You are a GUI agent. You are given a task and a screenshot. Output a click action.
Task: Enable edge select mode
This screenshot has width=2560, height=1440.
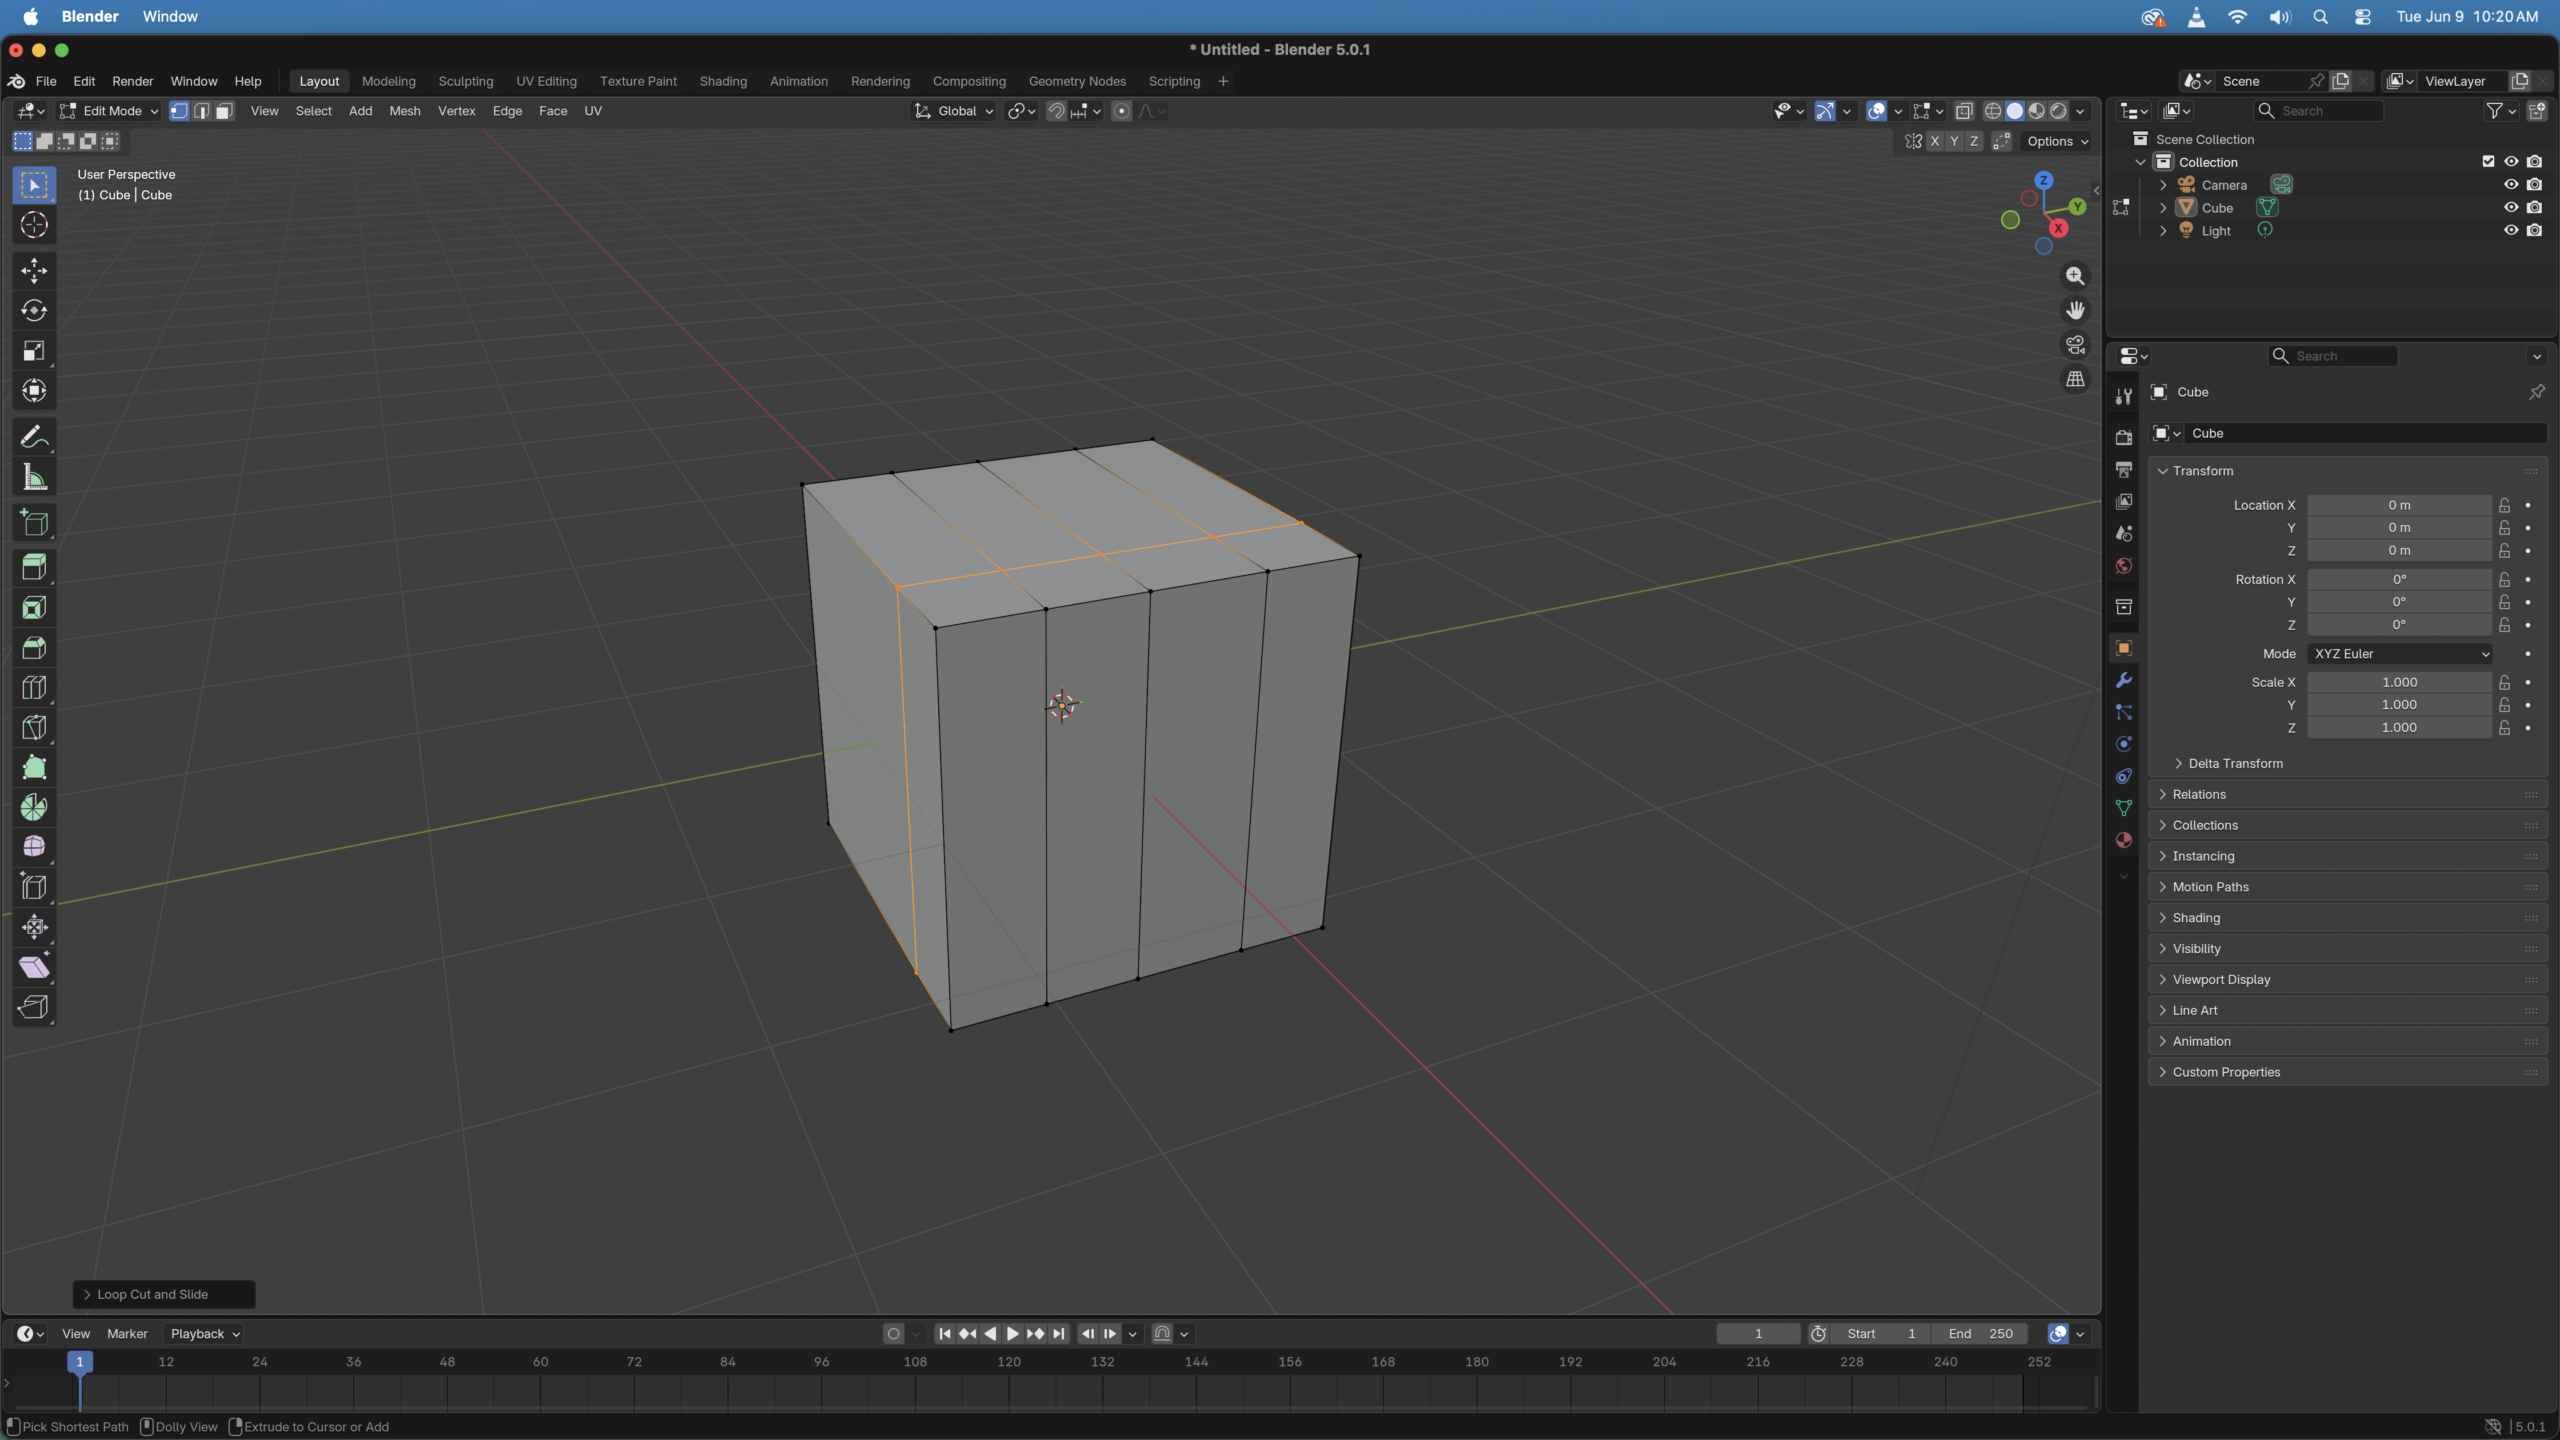[202, 111]
